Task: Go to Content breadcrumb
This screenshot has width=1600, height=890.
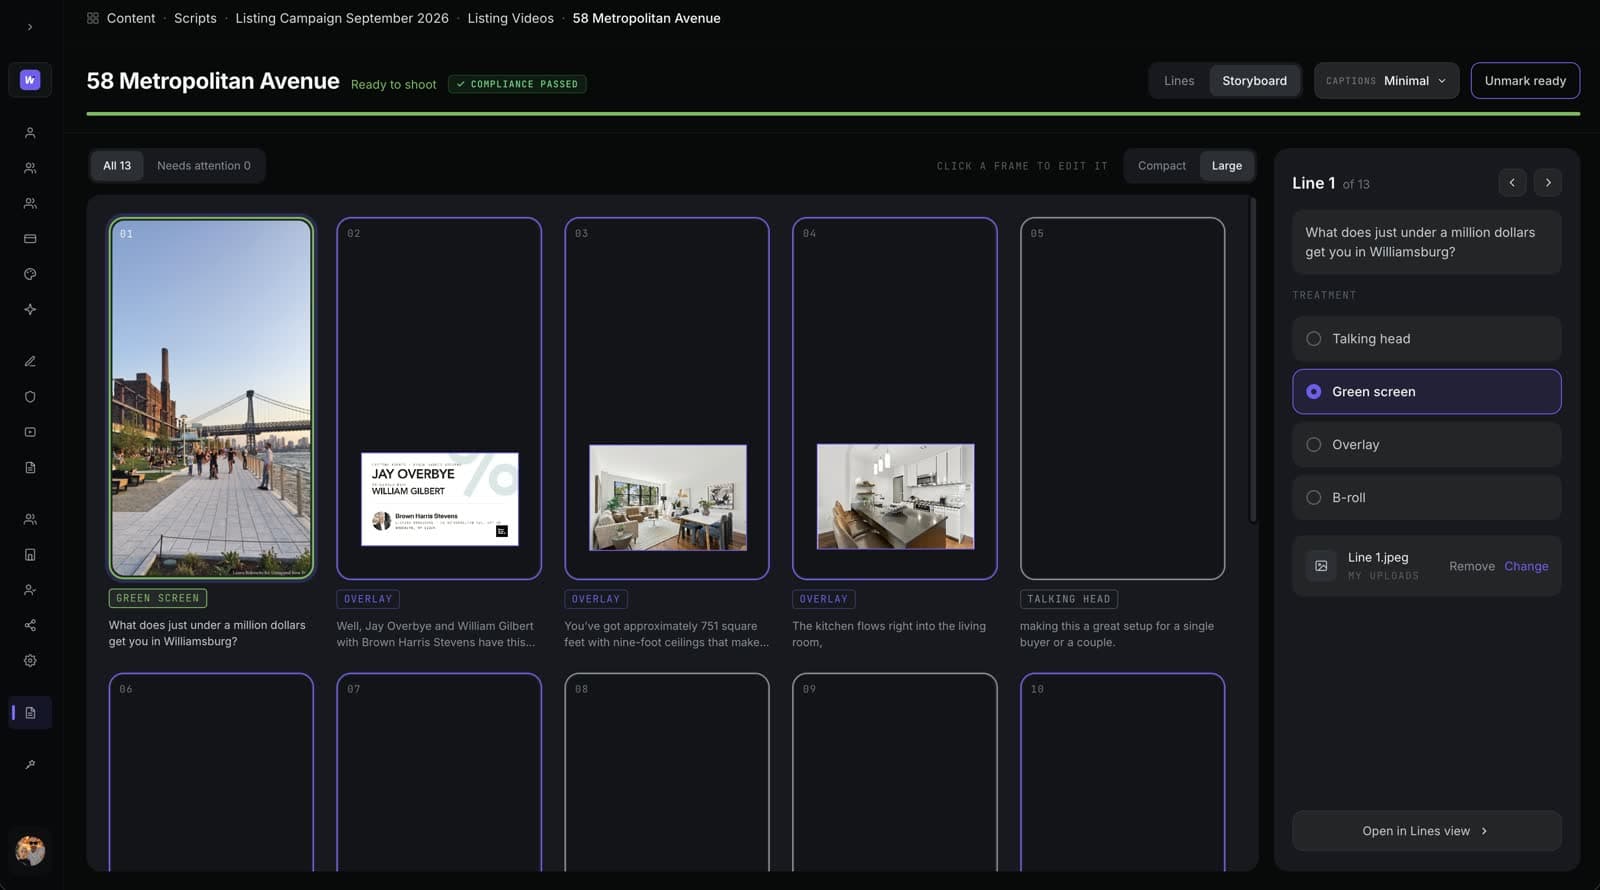Action: click(x=131, y=18)
